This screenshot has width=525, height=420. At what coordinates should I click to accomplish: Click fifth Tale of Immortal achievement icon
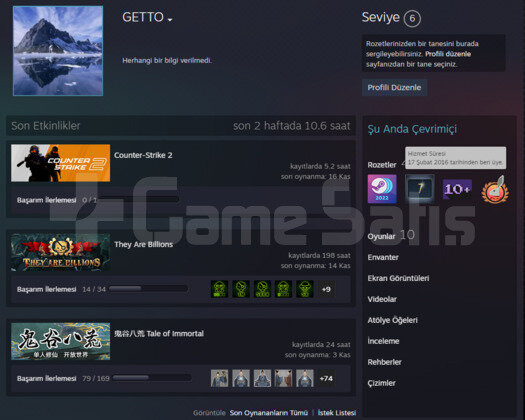[x=305, y=378]
